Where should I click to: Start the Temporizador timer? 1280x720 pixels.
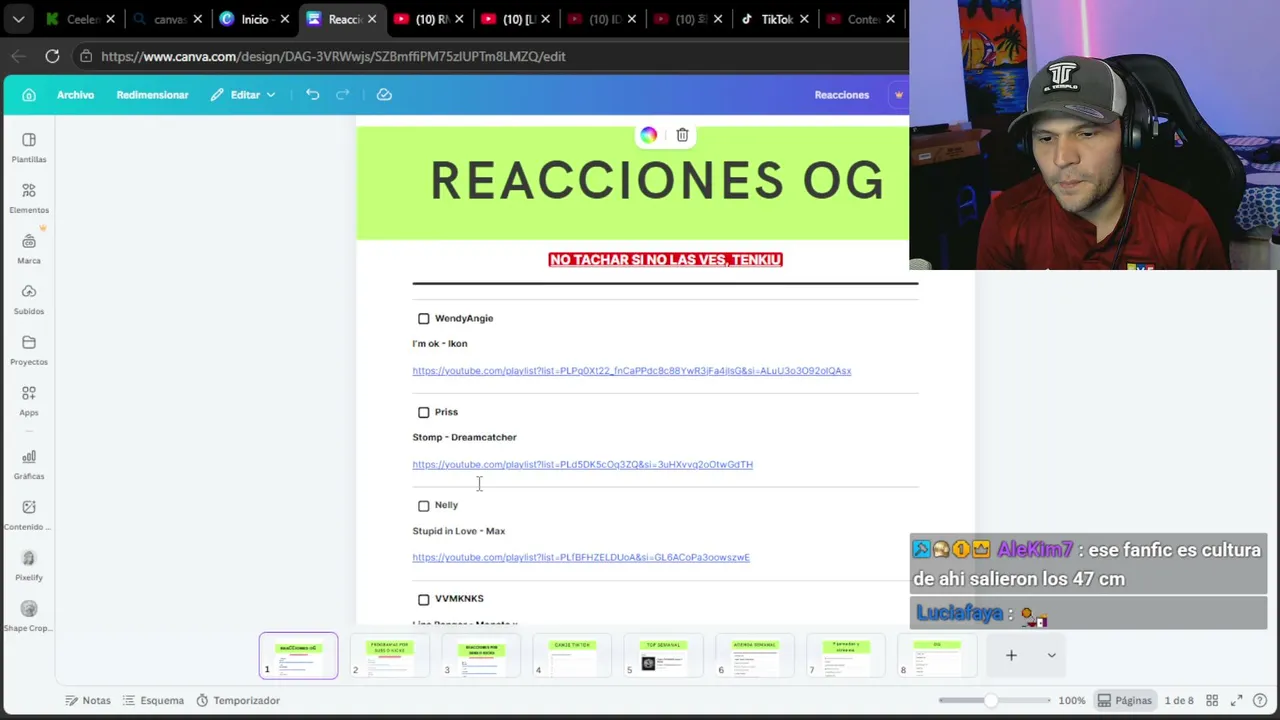[x=238, y=700]
